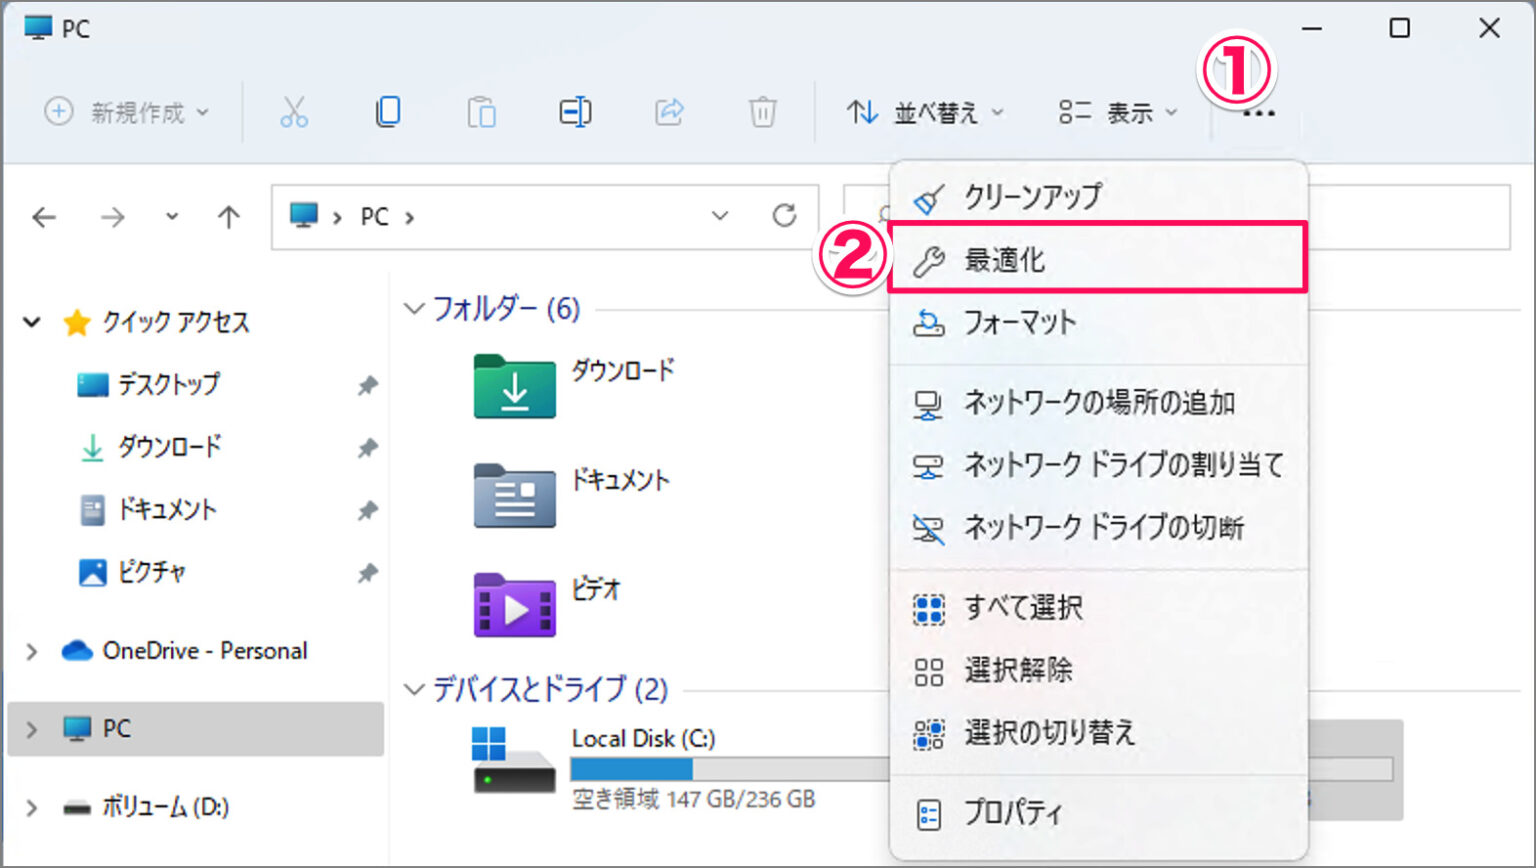Click the Rename icon in toolbar
Viewport: 1536px width, 868px height.
pos(575,111)
